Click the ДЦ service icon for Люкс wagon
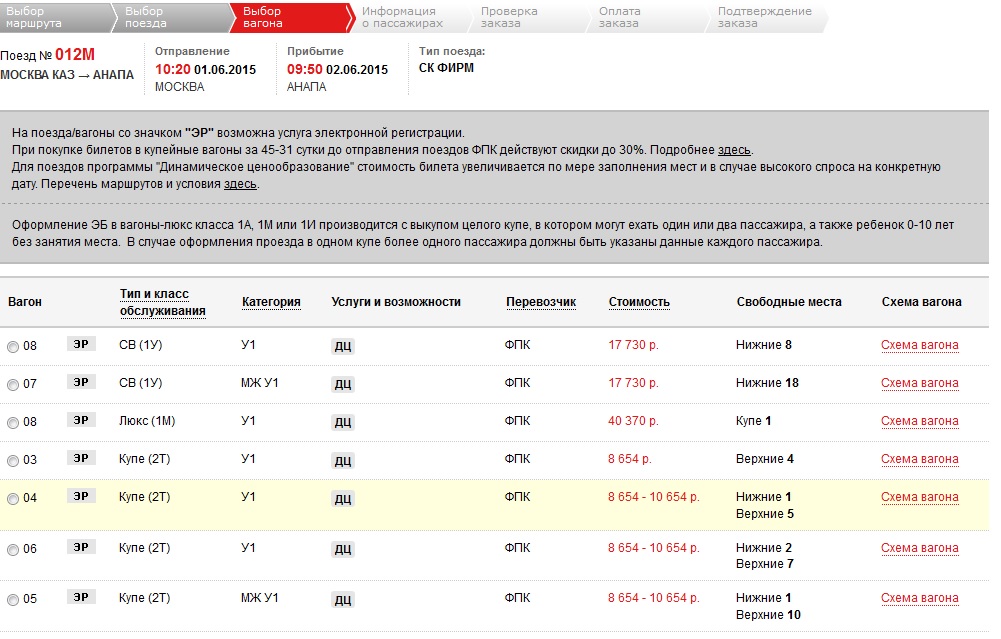The width and height of the screenshot is (1001, 639). coord(342,422)
